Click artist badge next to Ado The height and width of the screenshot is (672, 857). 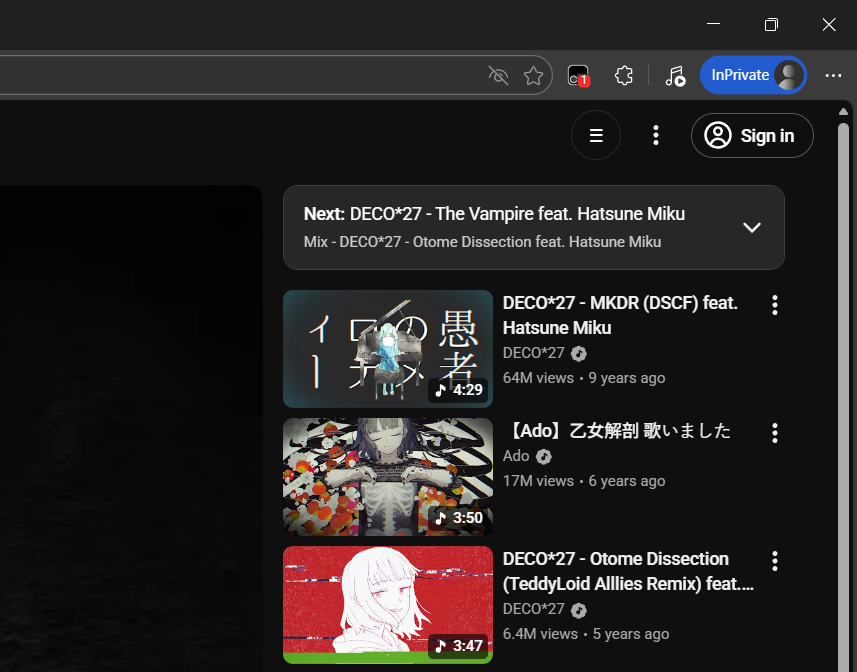pos(543,457)
